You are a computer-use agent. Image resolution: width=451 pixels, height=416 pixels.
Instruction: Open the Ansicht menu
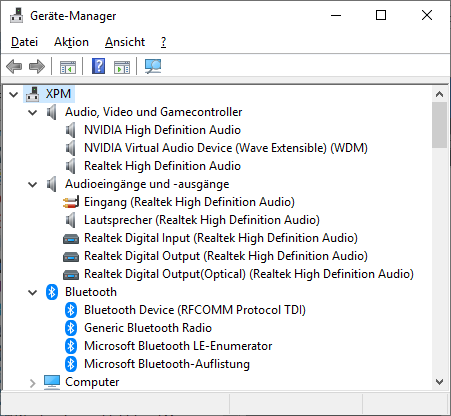[125, 42]
